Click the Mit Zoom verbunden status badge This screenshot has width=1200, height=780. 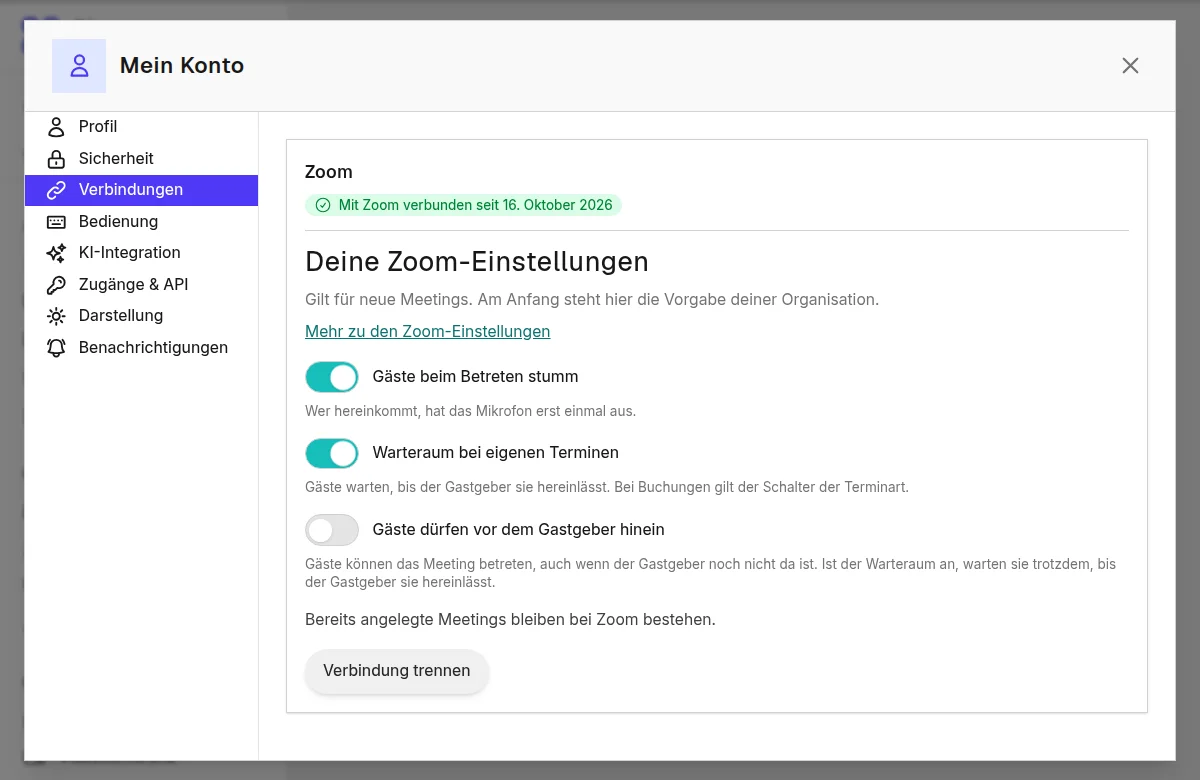pyautogui.click(x=463, y=205)
